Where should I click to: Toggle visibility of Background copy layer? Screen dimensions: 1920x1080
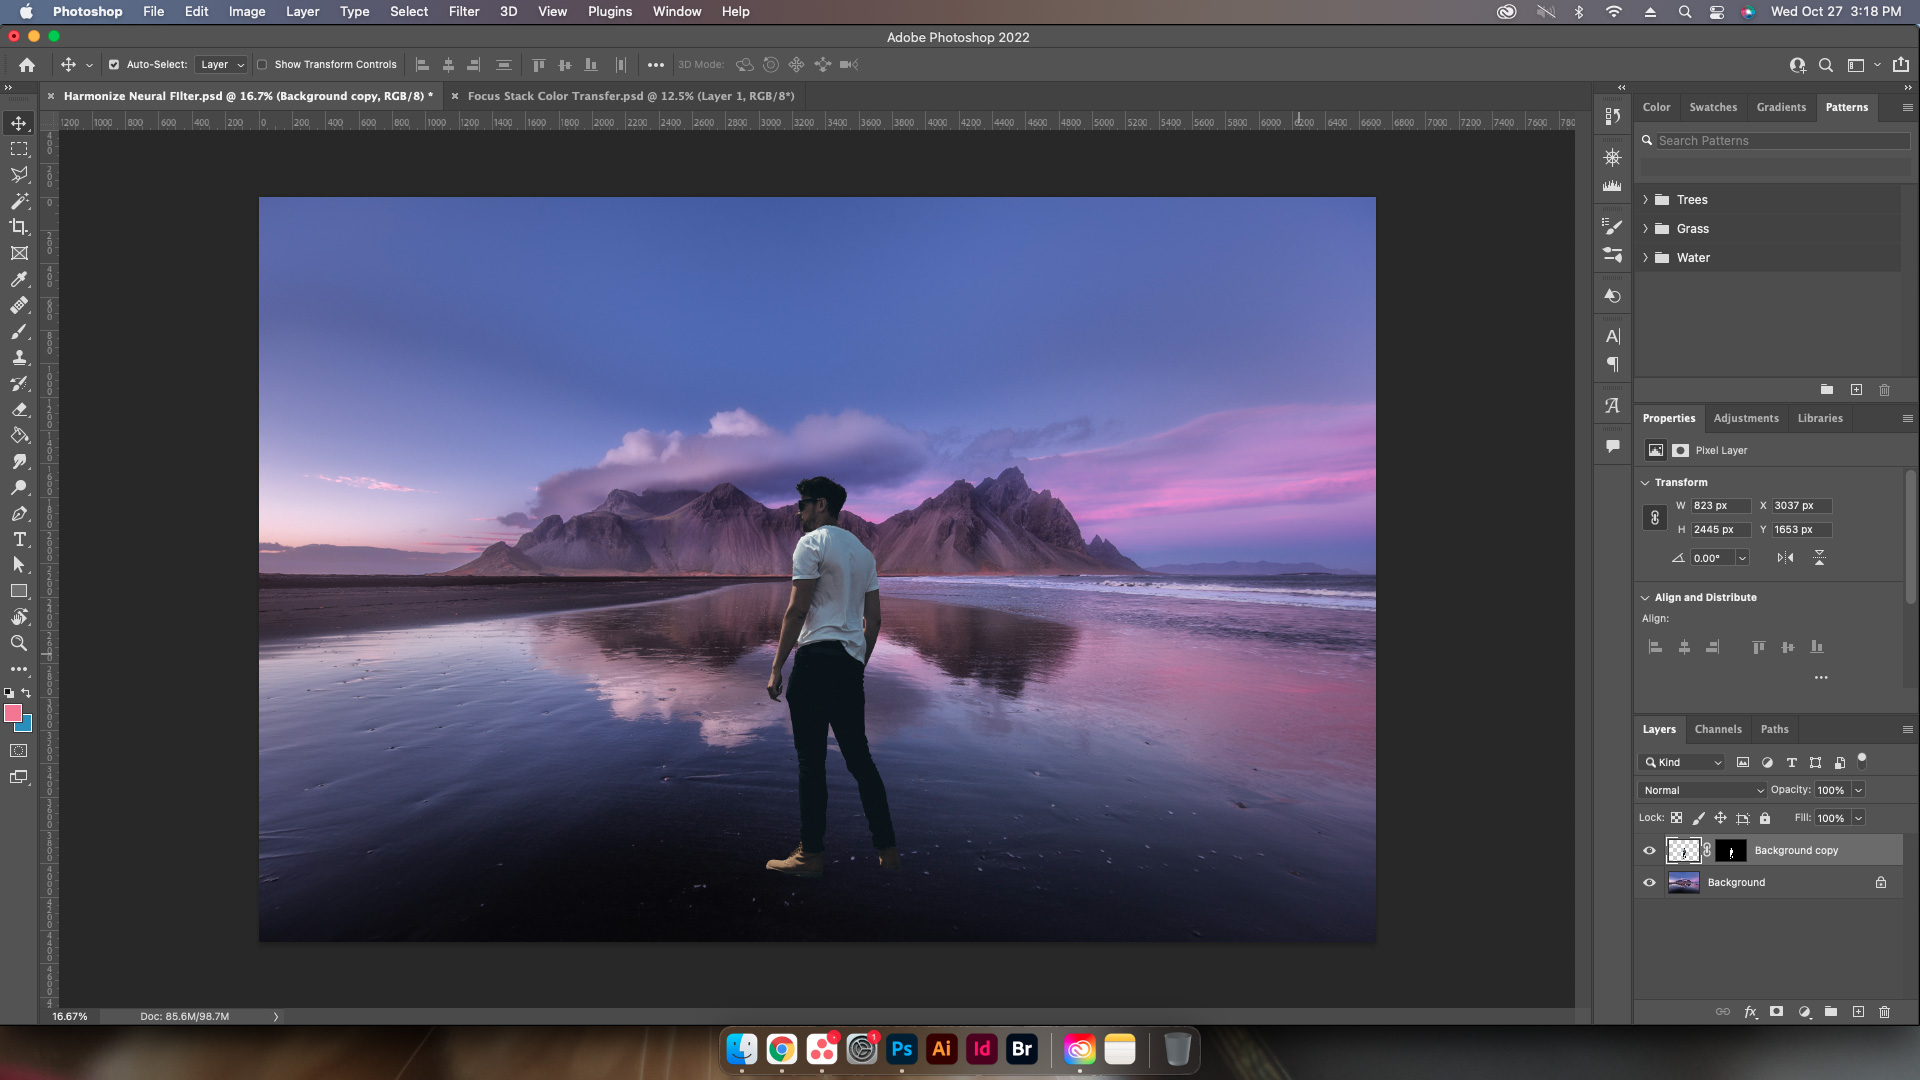pyautogui.click(x=1648, y=851)
